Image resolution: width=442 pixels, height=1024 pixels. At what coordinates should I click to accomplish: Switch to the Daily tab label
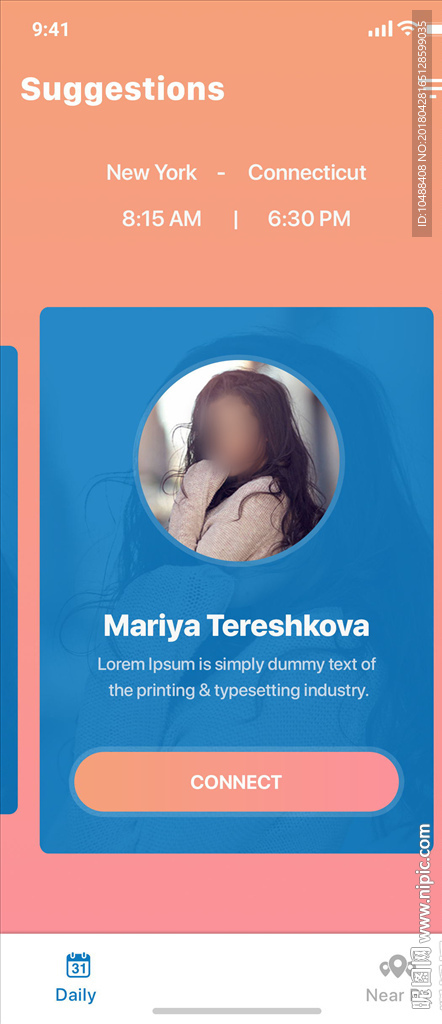click(x=76, y=995)
